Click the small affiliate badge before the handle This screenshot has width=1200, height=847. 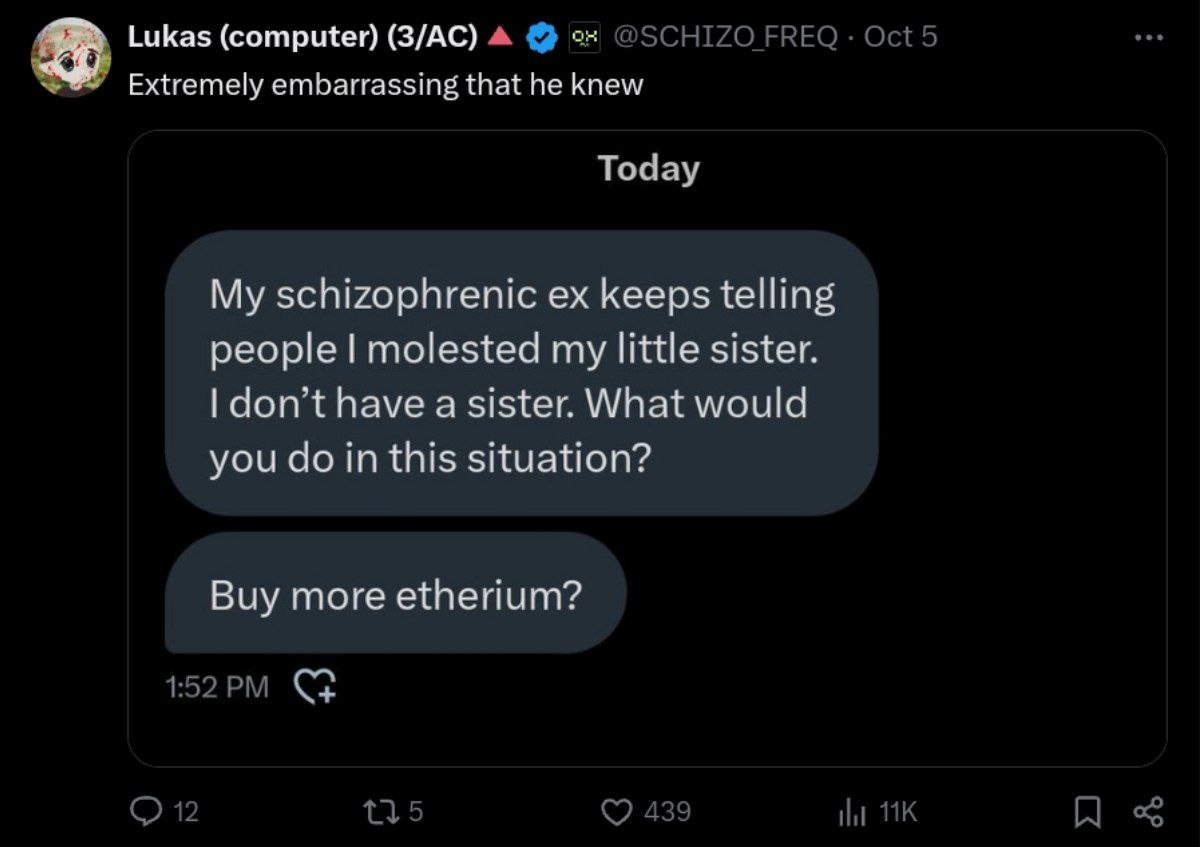click(582, 37)
